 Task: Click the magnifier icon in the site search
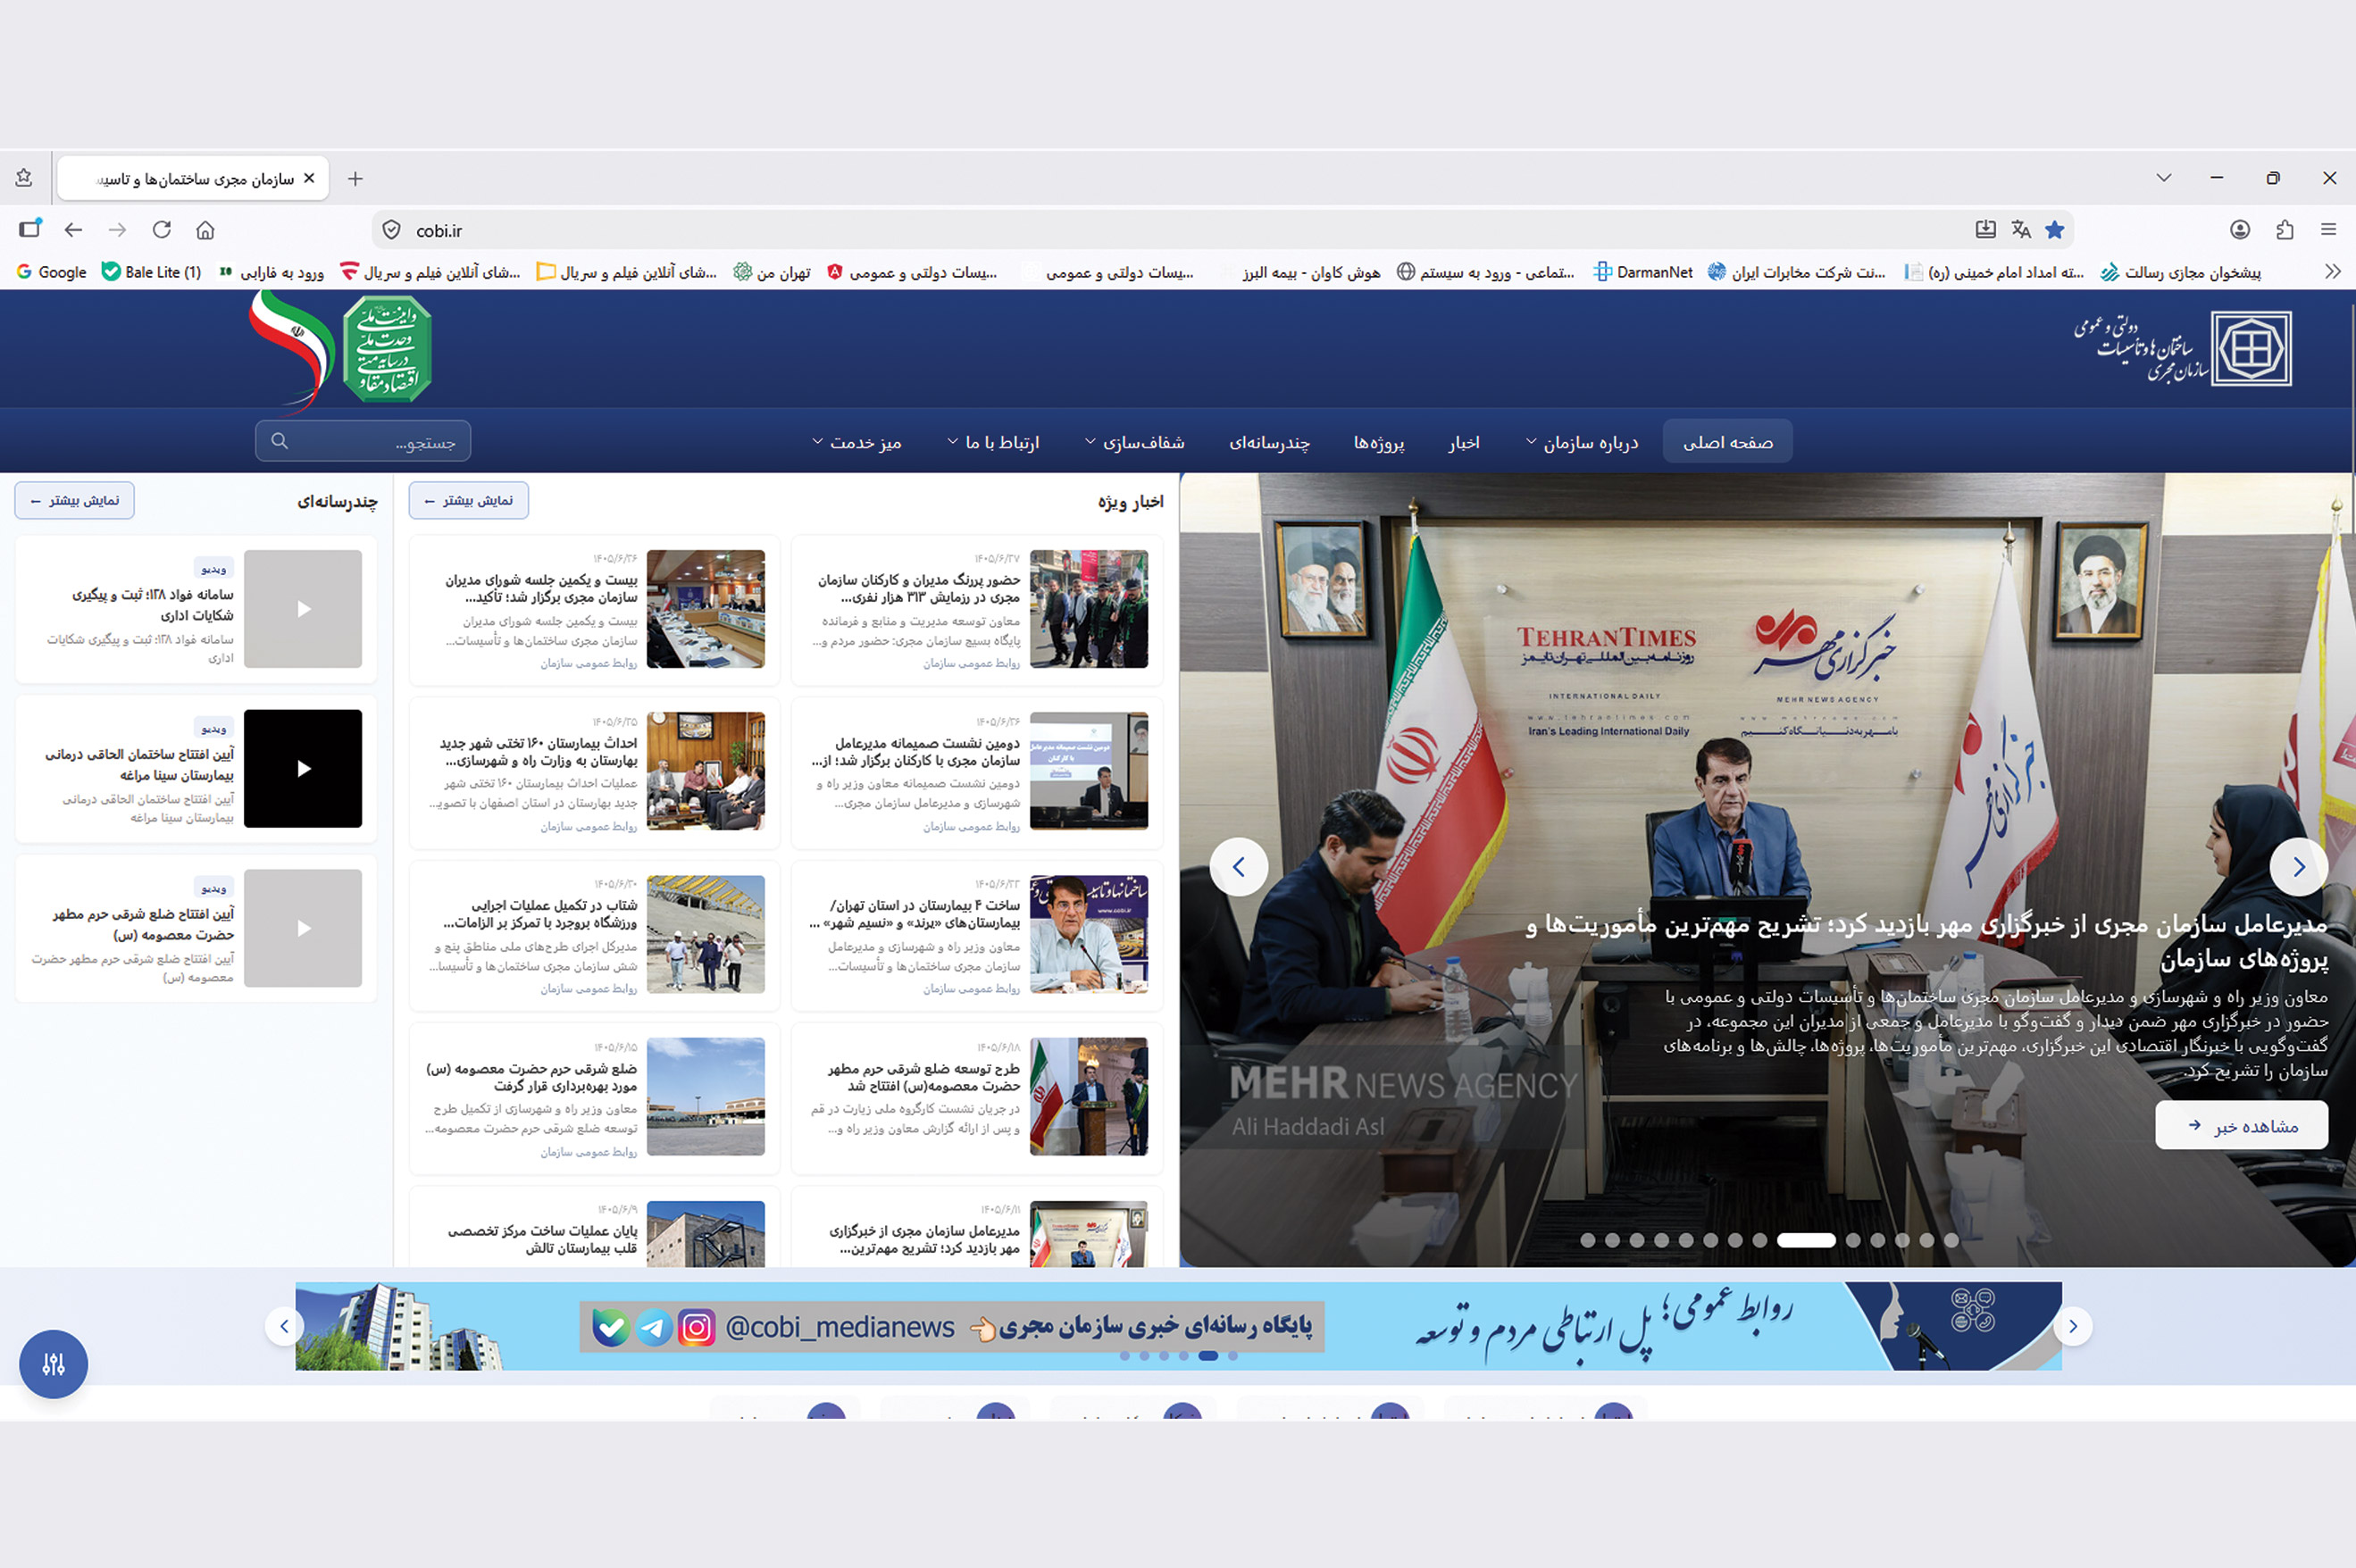click(x=279, y=441)
